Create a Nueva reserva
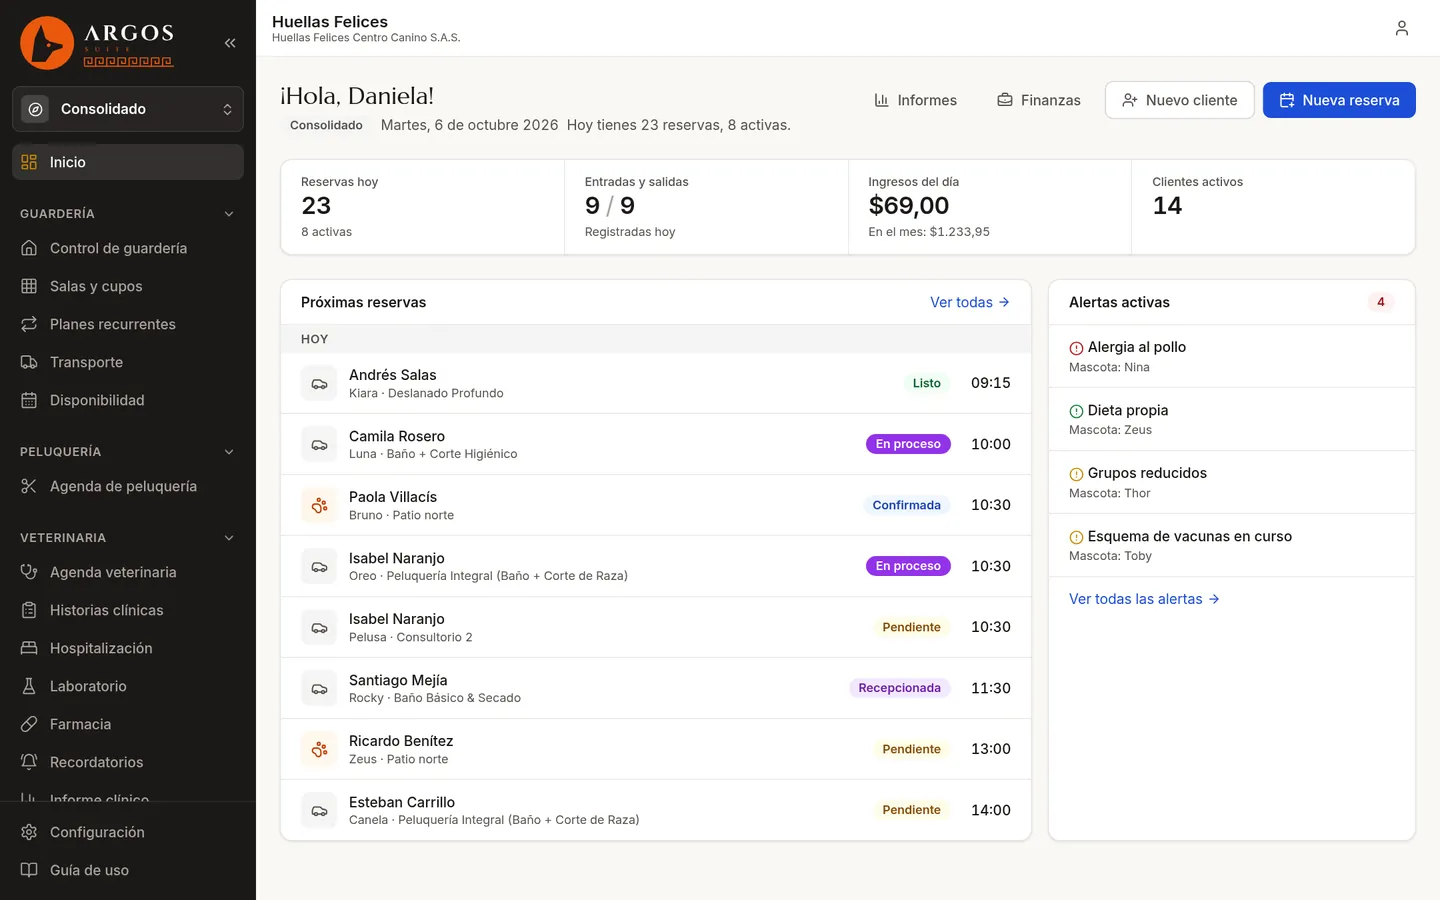Image resolution: width=1440 pixels, height=900 pixels. 1339,100
